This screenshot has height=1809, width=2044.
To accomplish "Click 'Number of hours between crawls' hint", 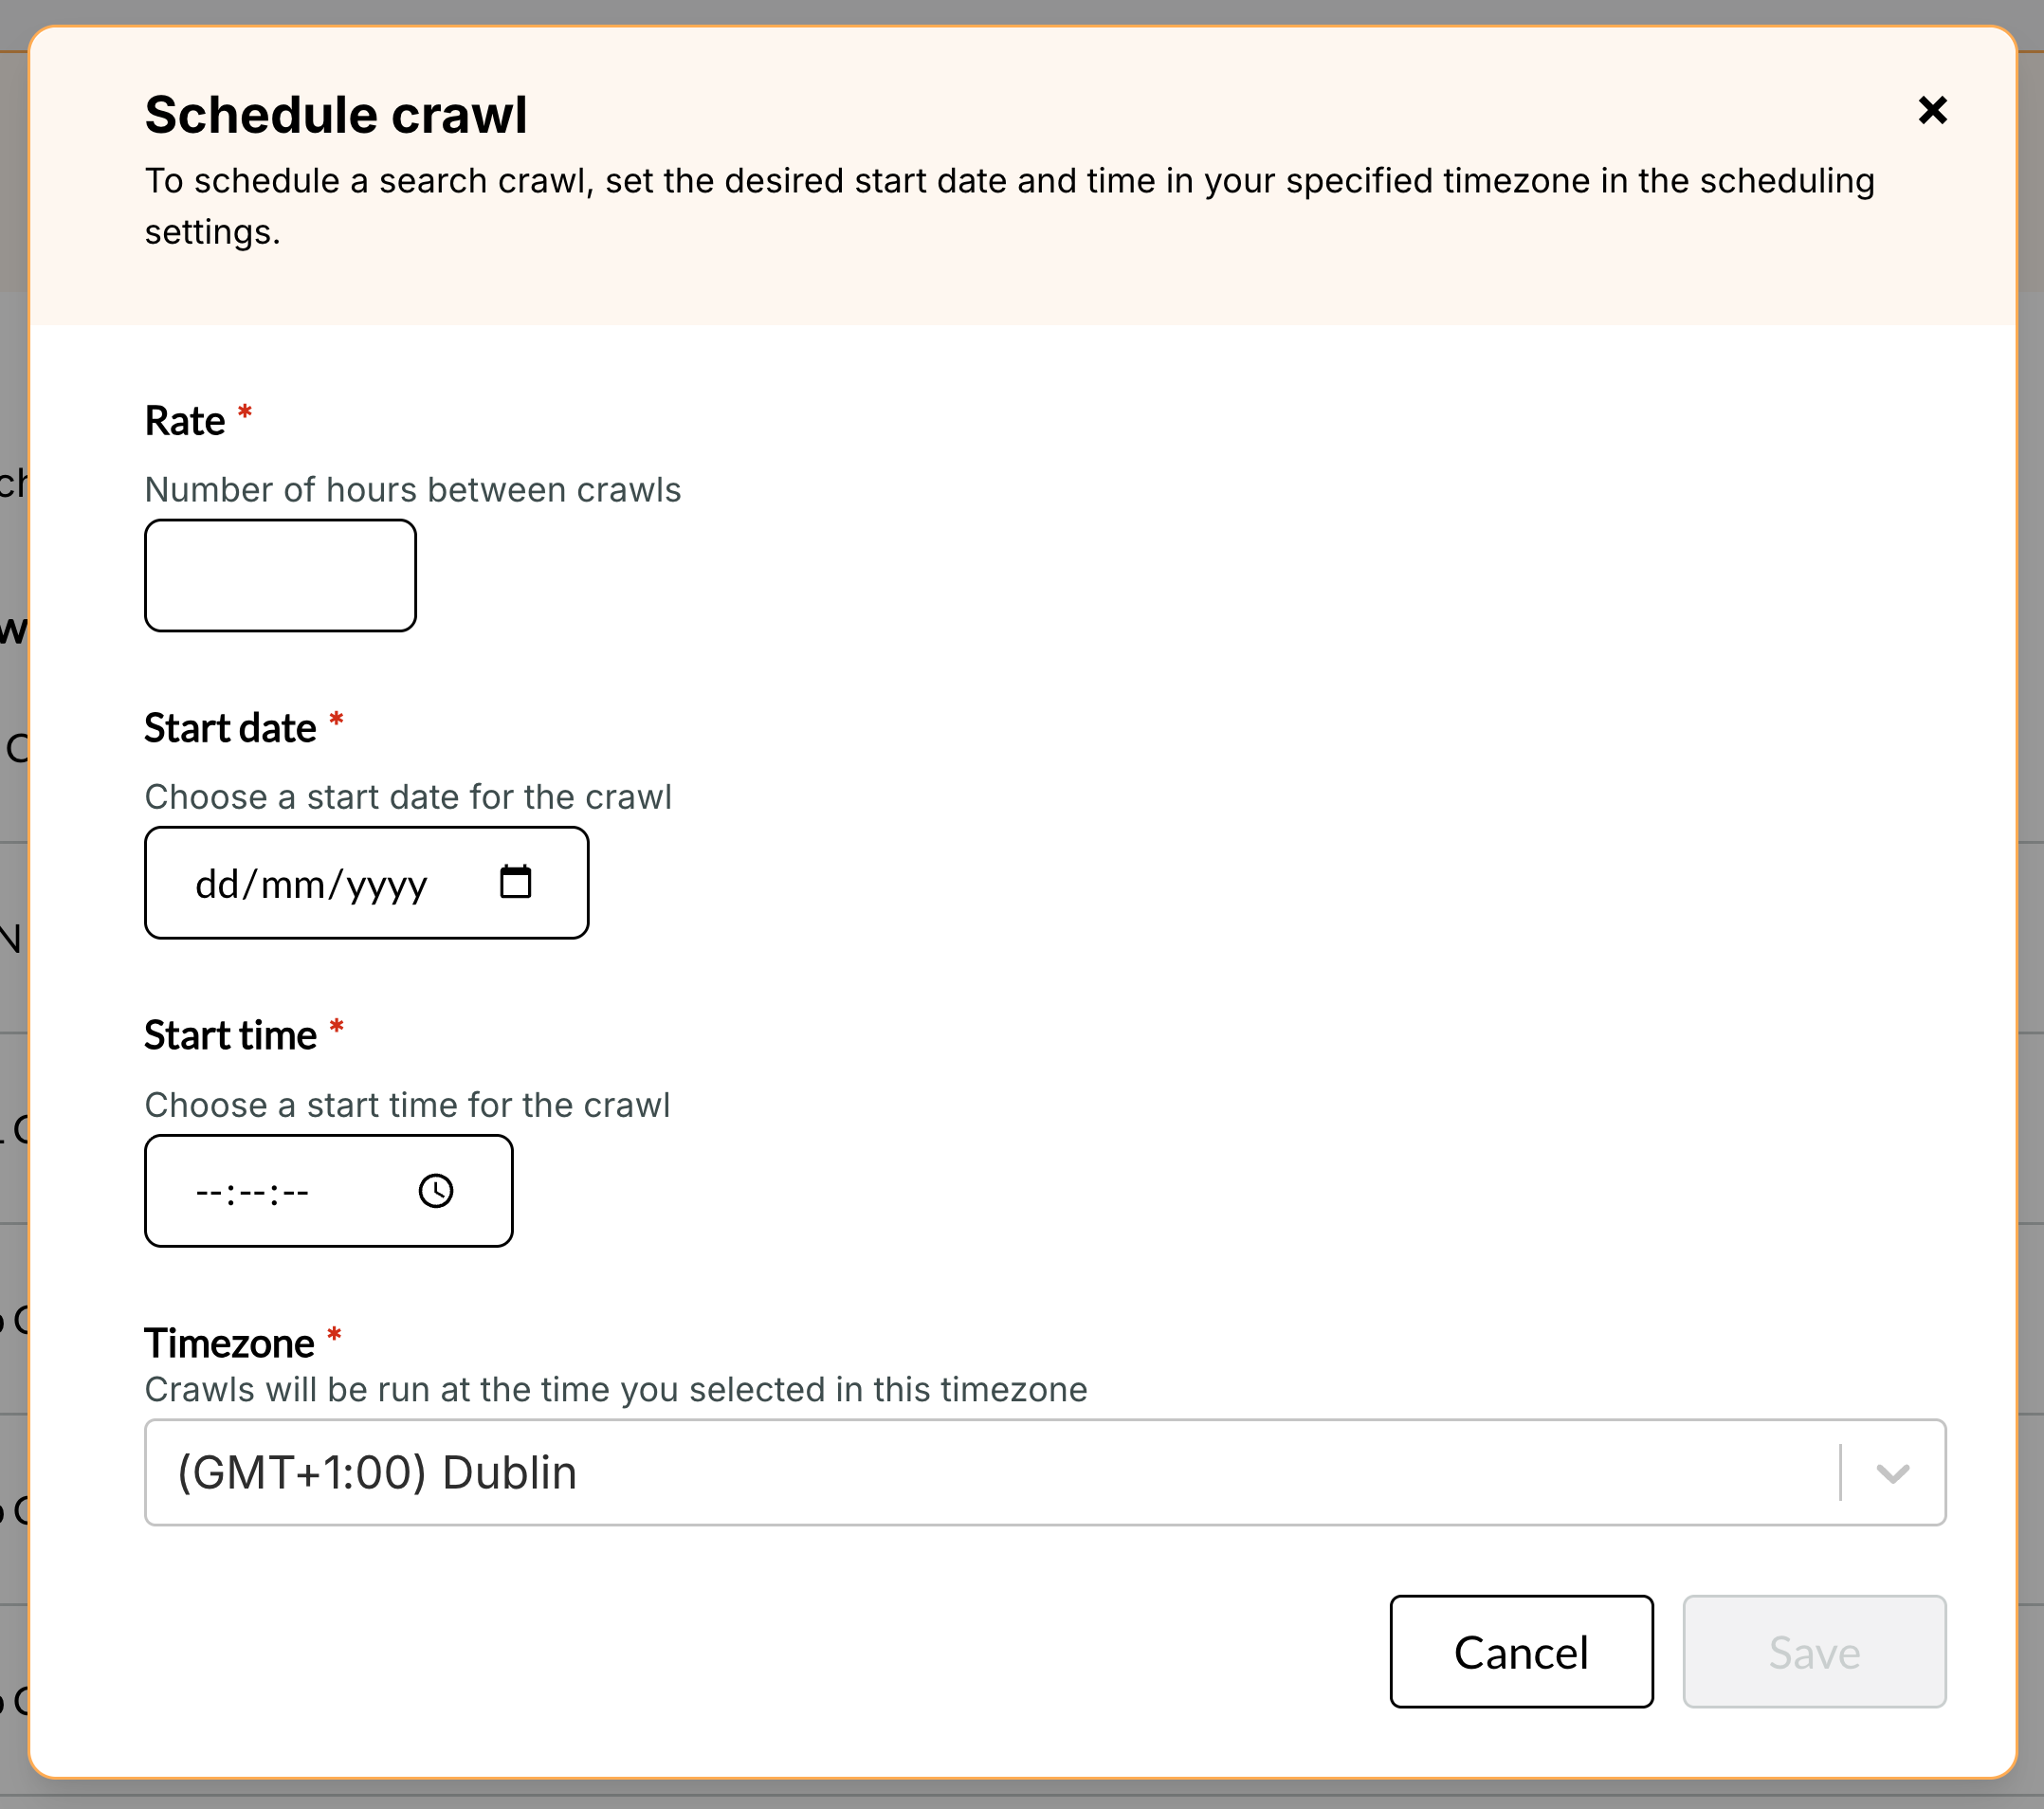I will tap(412, 490).
